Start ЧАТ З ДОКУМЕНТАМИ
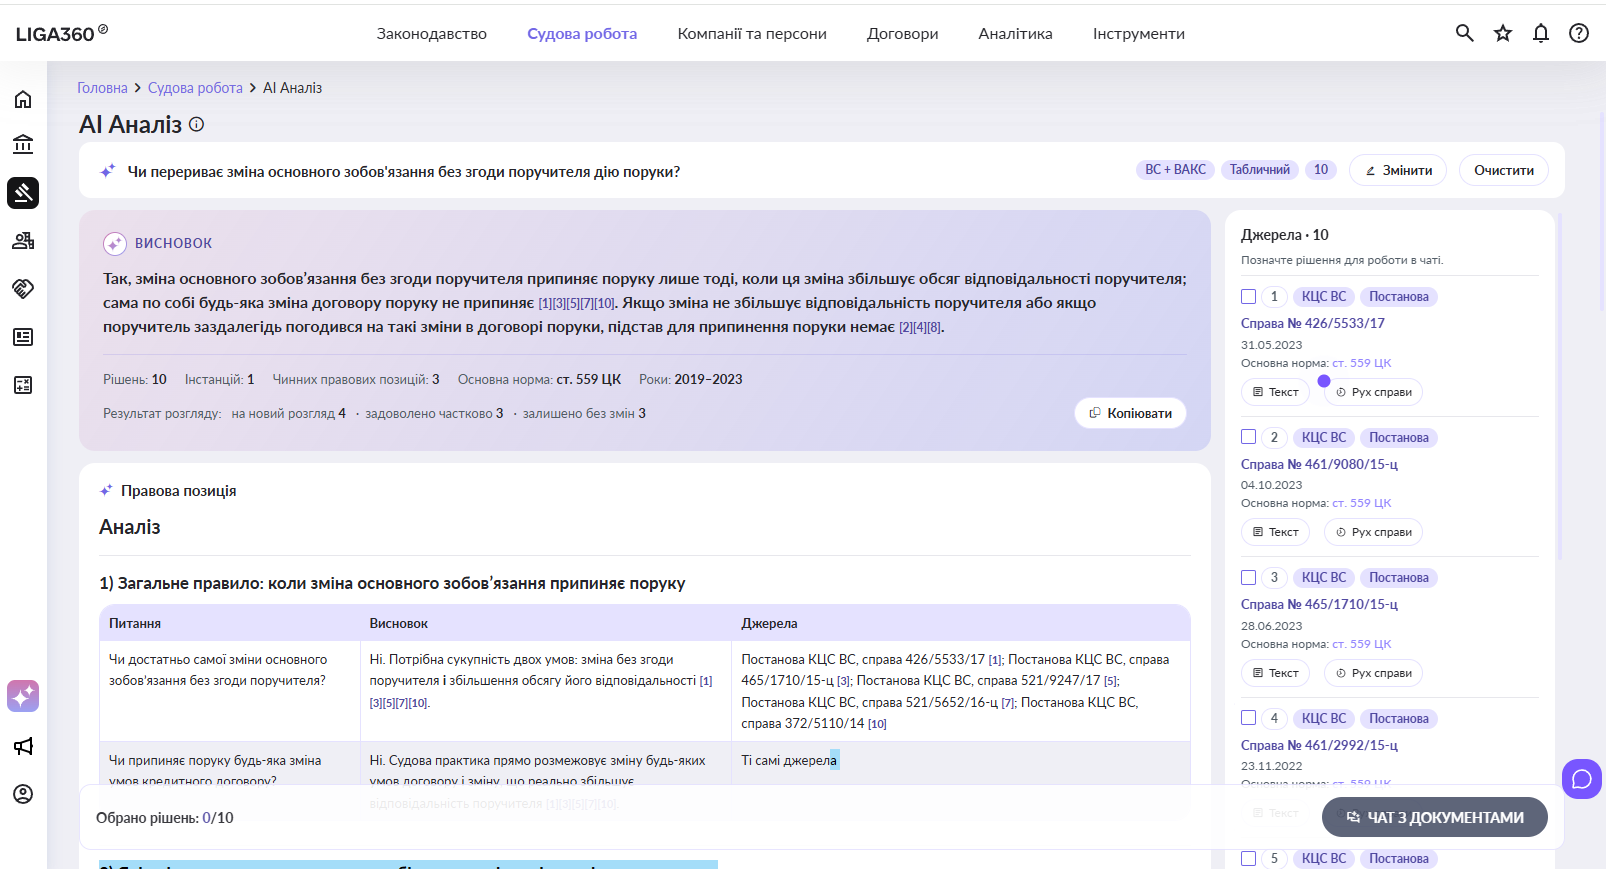The width and height of the screenshot is (1606, 869). pos(1435,817)
